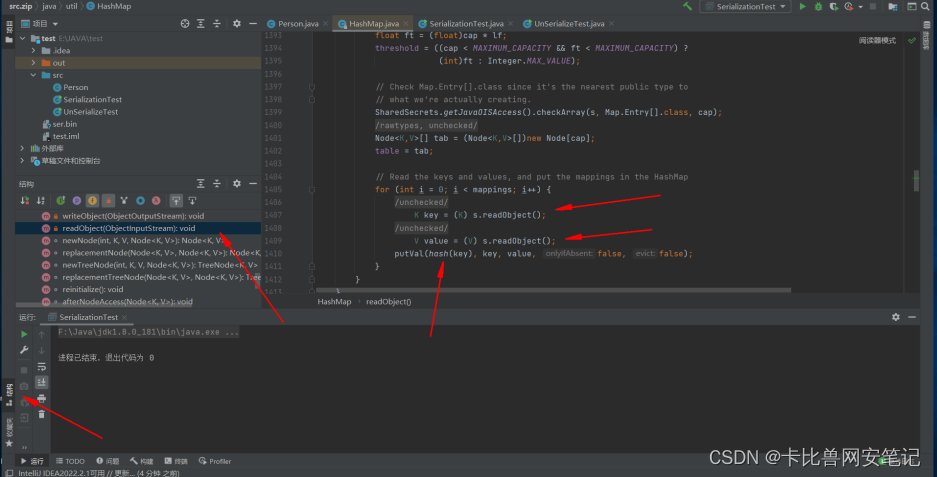This screenshot has width=937, height=477.
Task: Click Reader Mode label in editor
Action: [877, 41]
